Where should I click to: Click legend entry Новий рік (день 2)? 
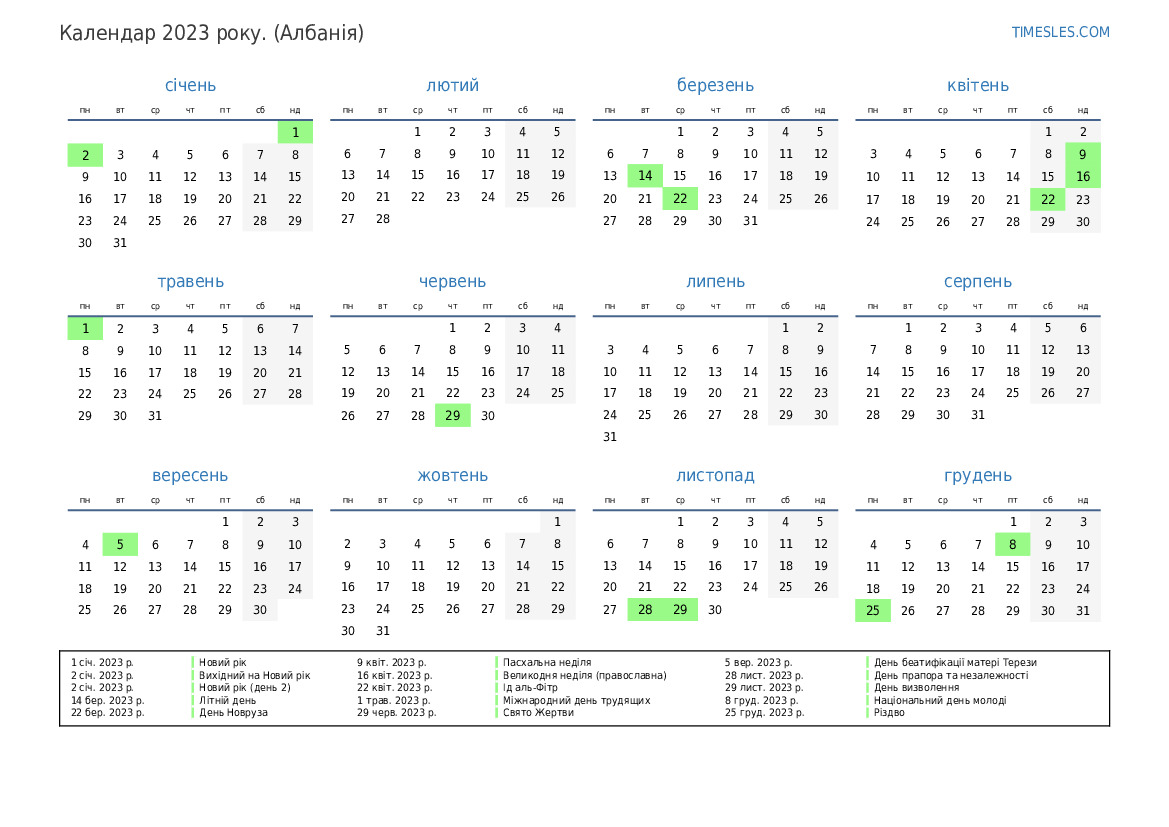coord(245,688)
